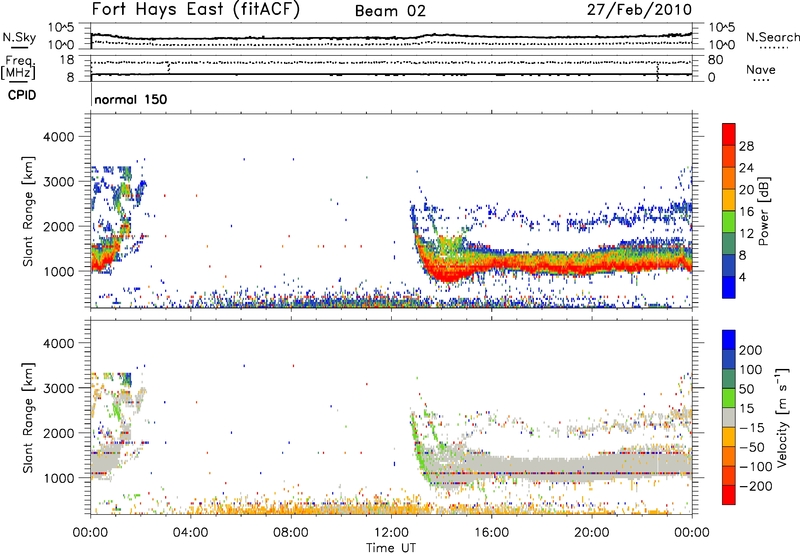Click the "4" label on Power scale
This screenshot has width=800, height=554.
click(742, 278)
